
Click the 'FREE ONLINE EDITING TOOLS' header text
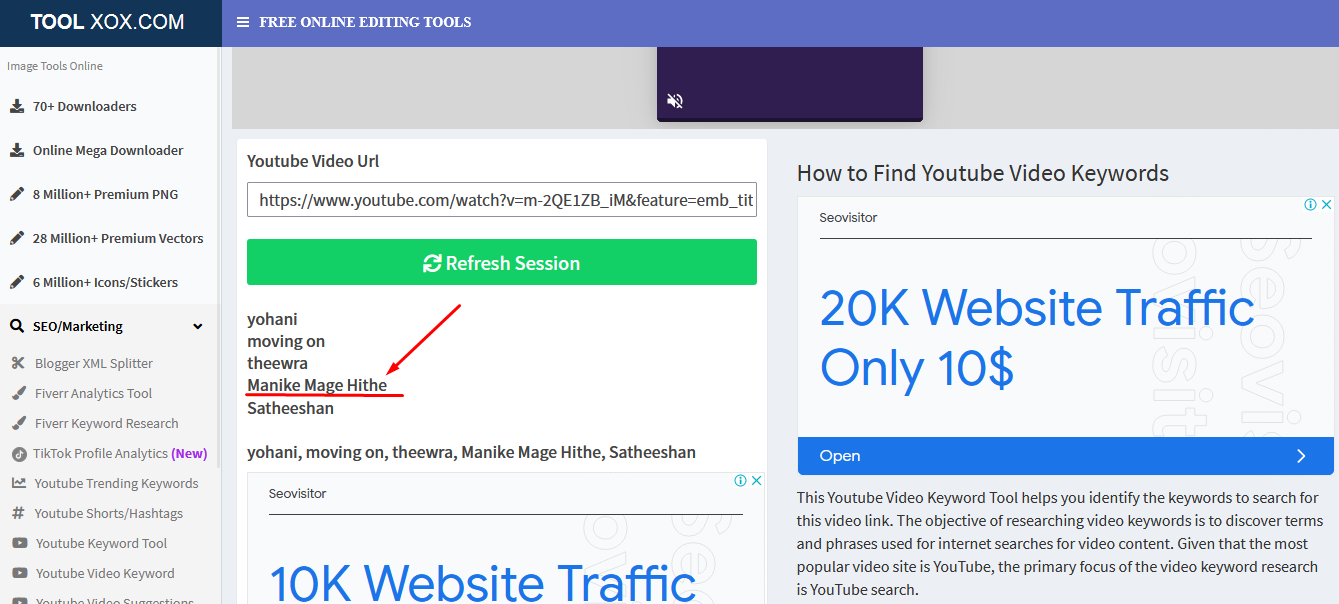[x=365, y=22]
